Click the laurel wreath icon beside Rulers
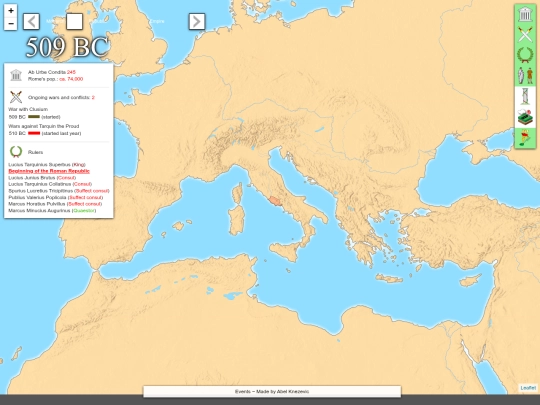 tap(16, 152)
